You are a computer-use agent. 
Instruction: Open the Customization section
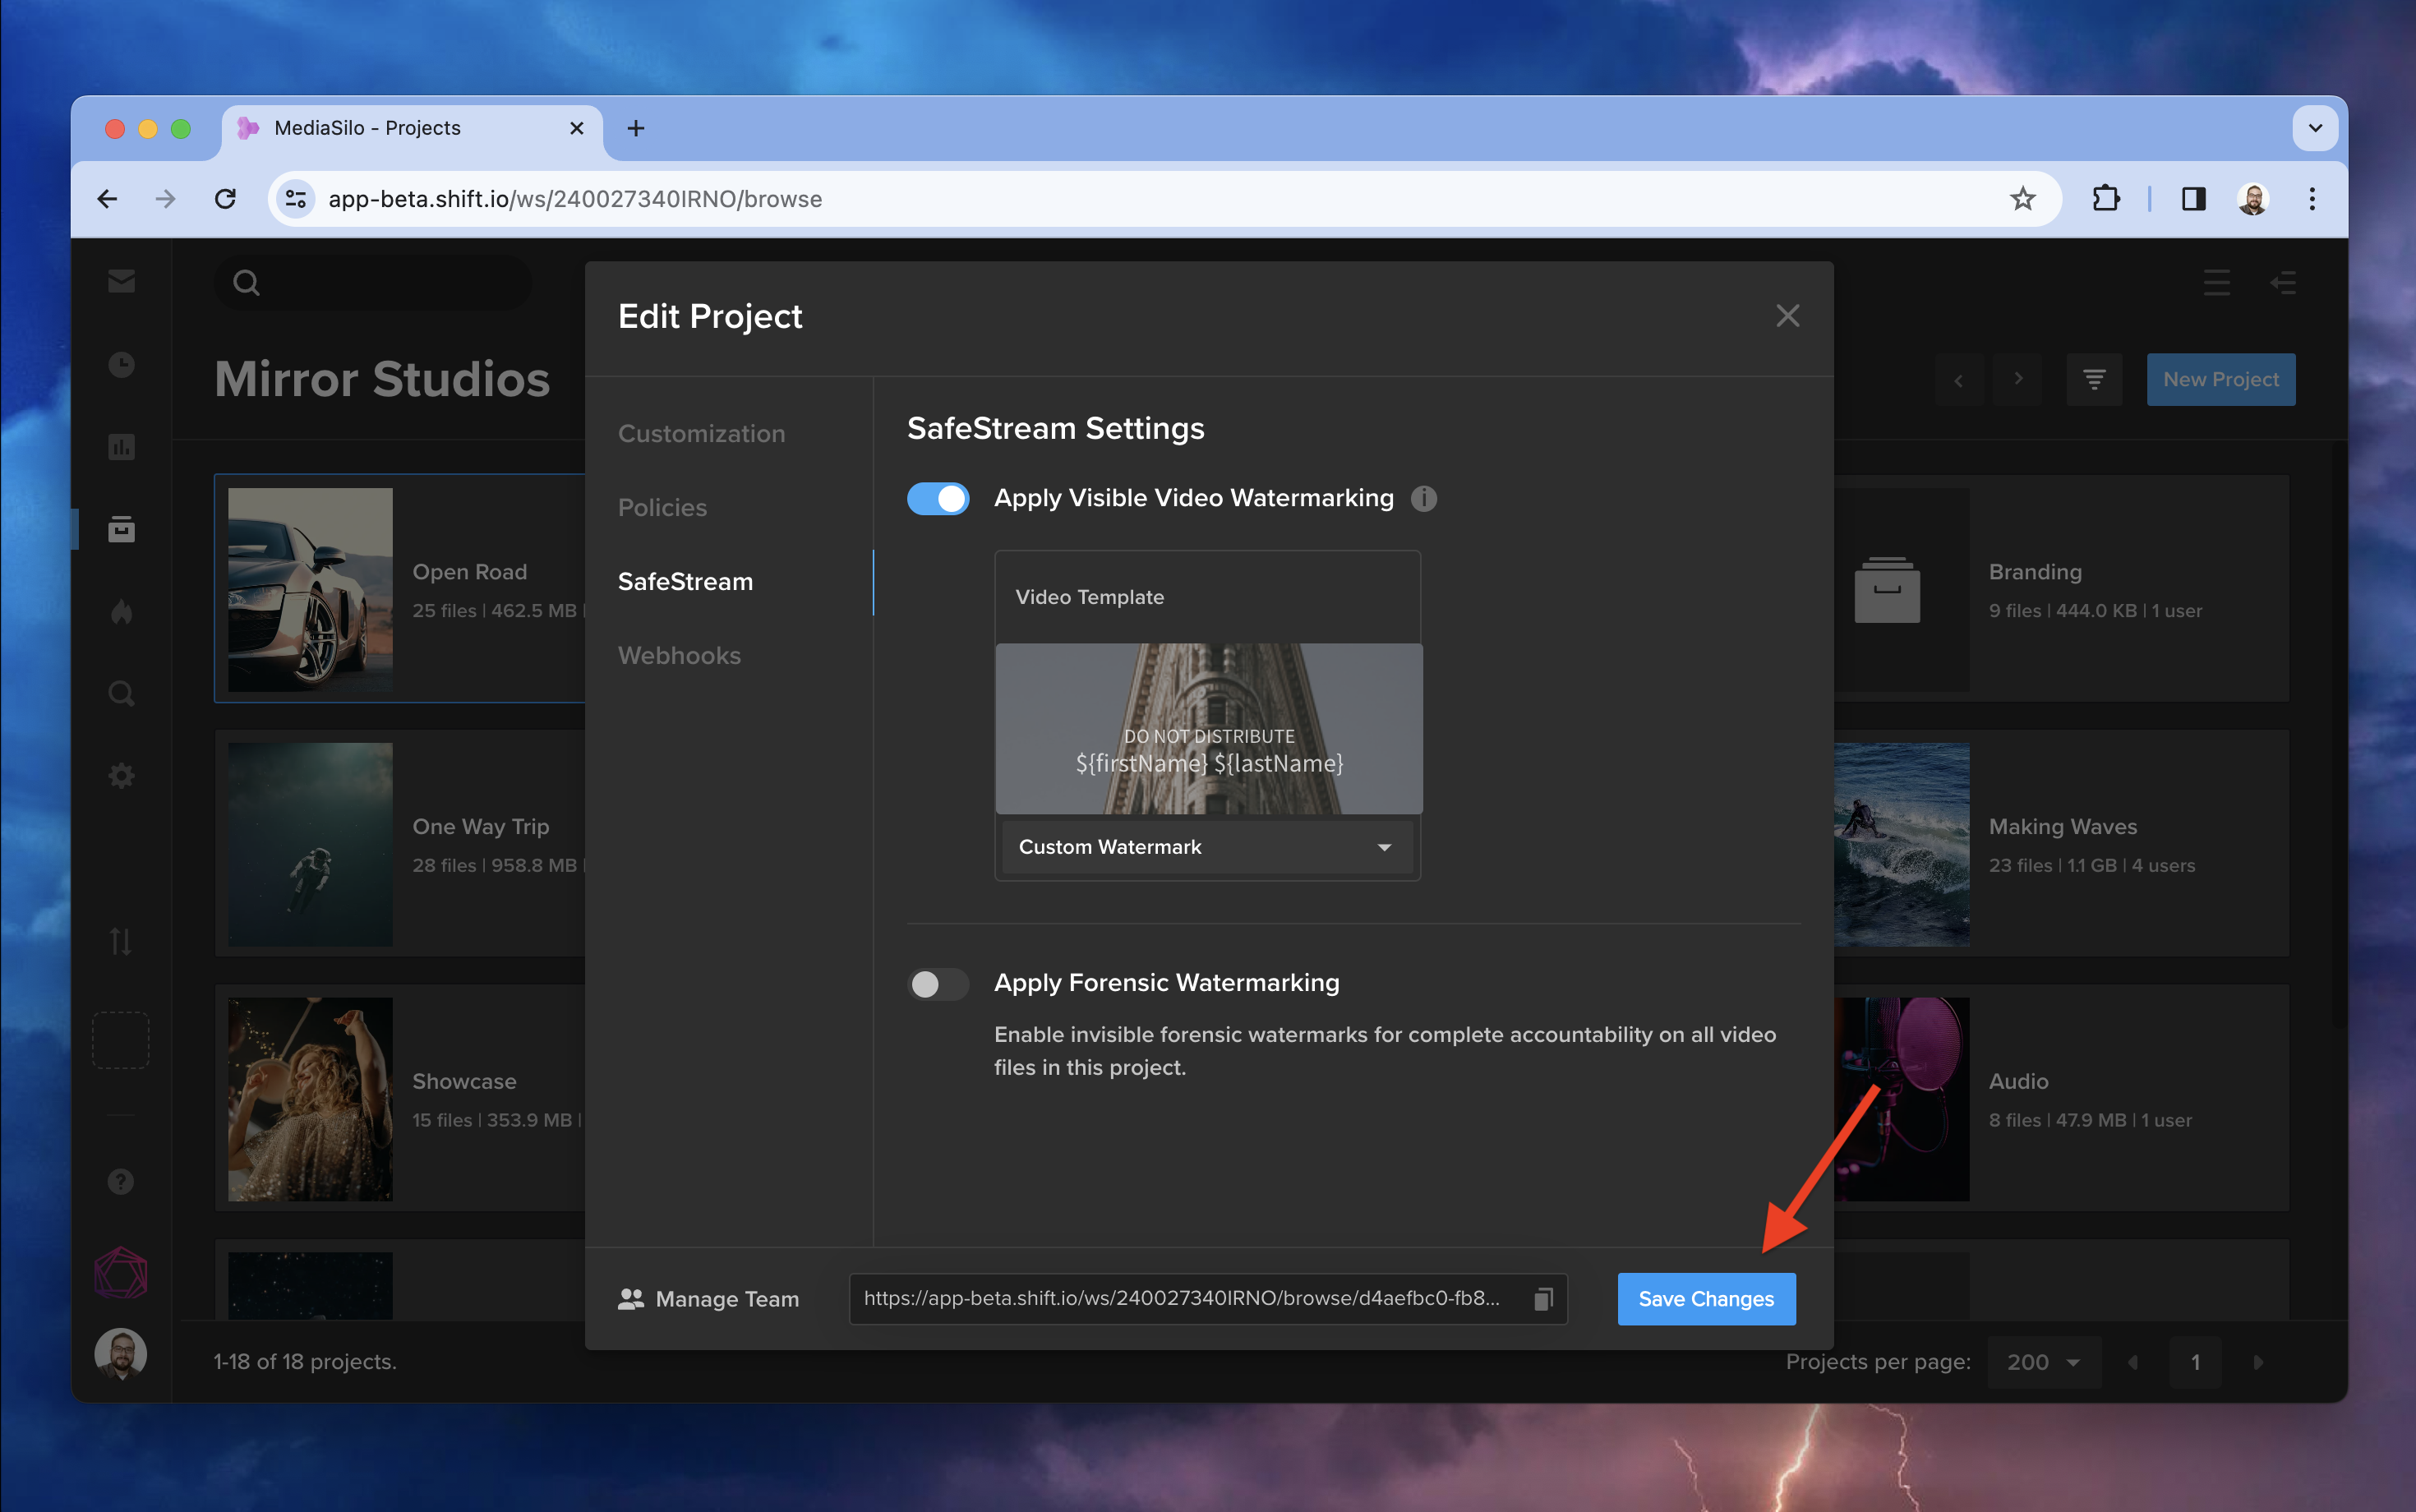pyautogui.click(x=701, y=433)
